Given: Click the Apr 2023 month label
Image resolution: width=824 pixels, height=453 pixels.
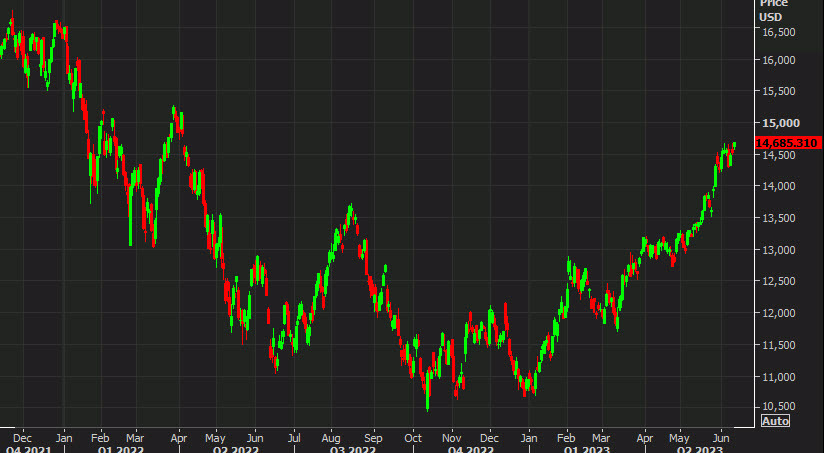Looking at the screenshot, I should pos(645,438).
